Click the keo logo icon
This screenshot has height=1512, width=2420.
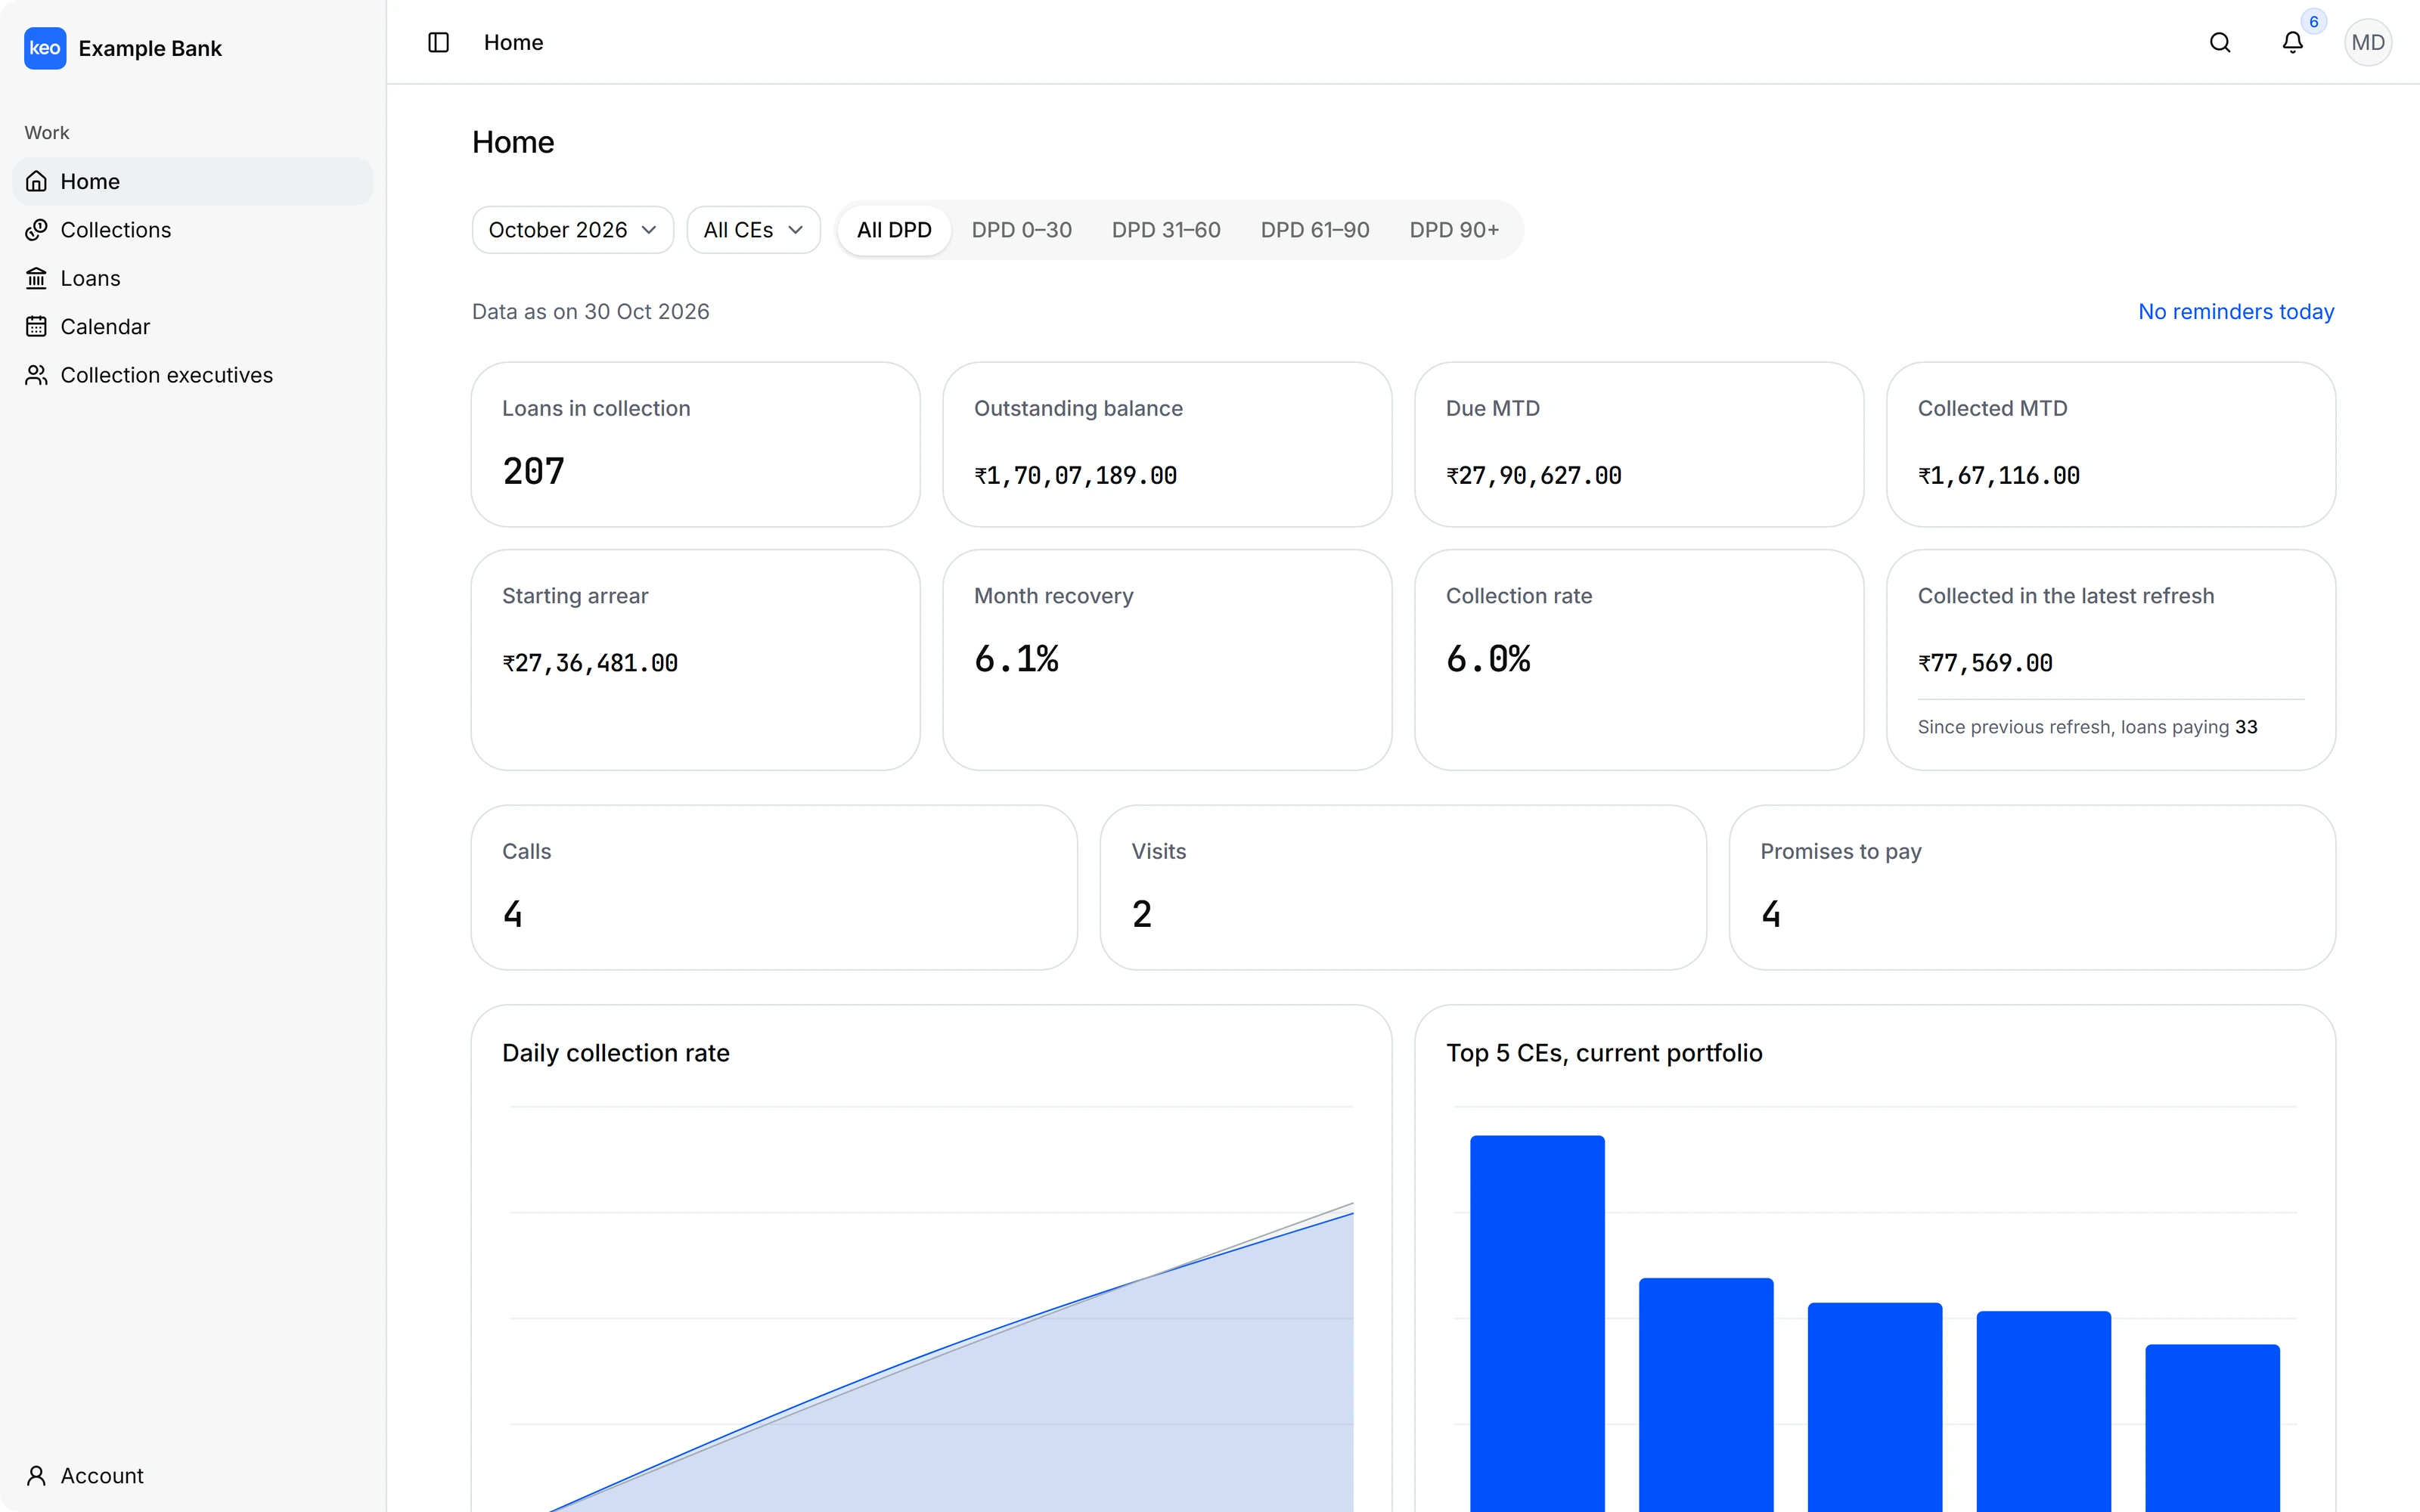pyautogui.click(x=45, y=48)
